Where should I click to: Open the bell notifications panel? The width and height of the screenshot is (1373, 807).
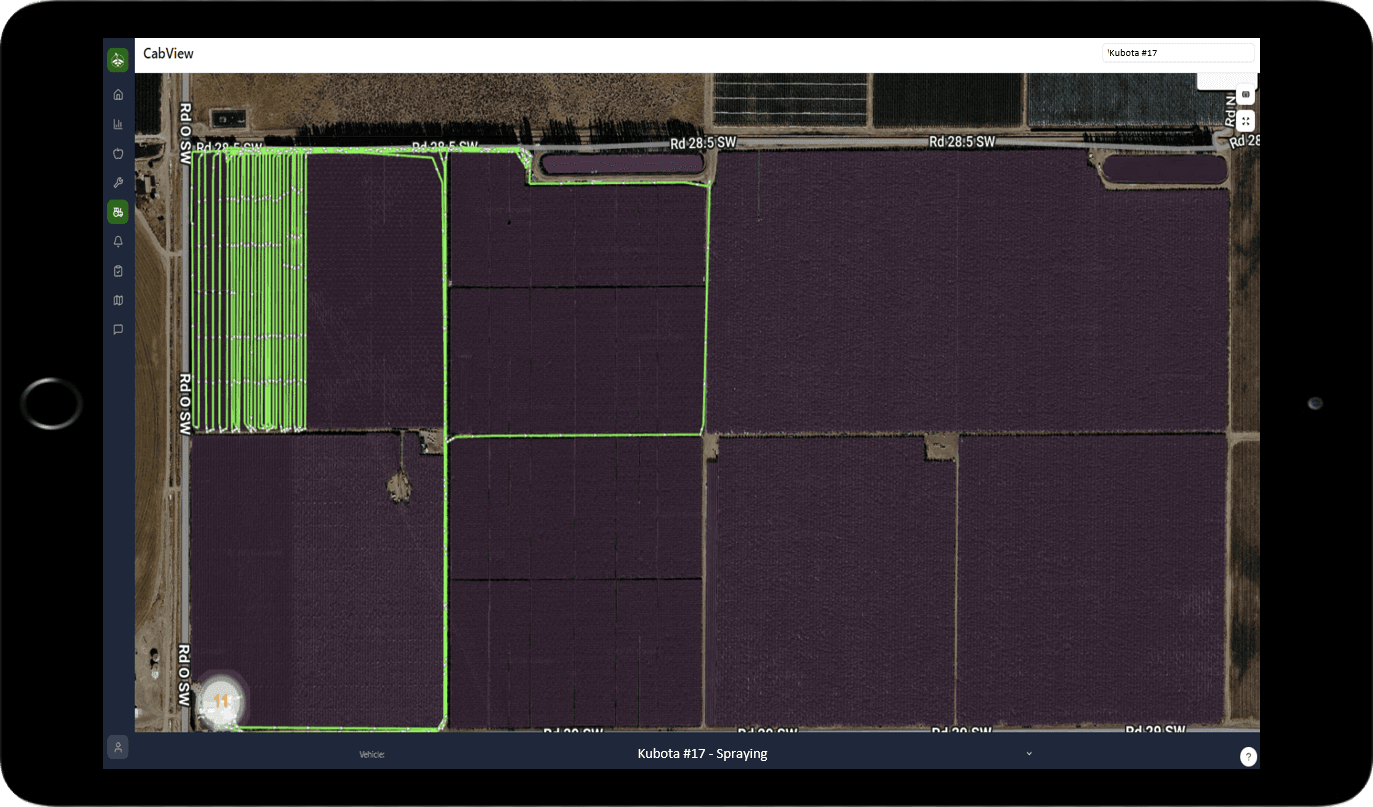tap(118, 241)
